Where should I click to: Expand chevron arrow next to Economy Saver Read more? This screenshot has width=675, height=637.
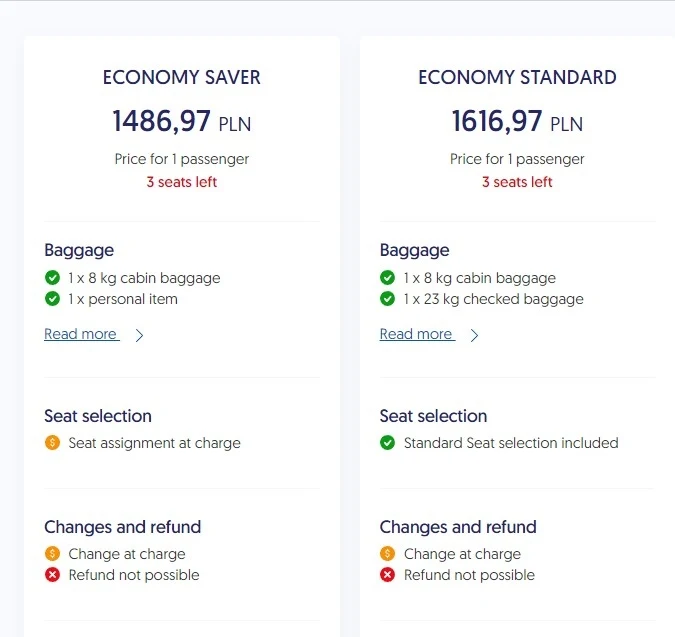[139, 336]
